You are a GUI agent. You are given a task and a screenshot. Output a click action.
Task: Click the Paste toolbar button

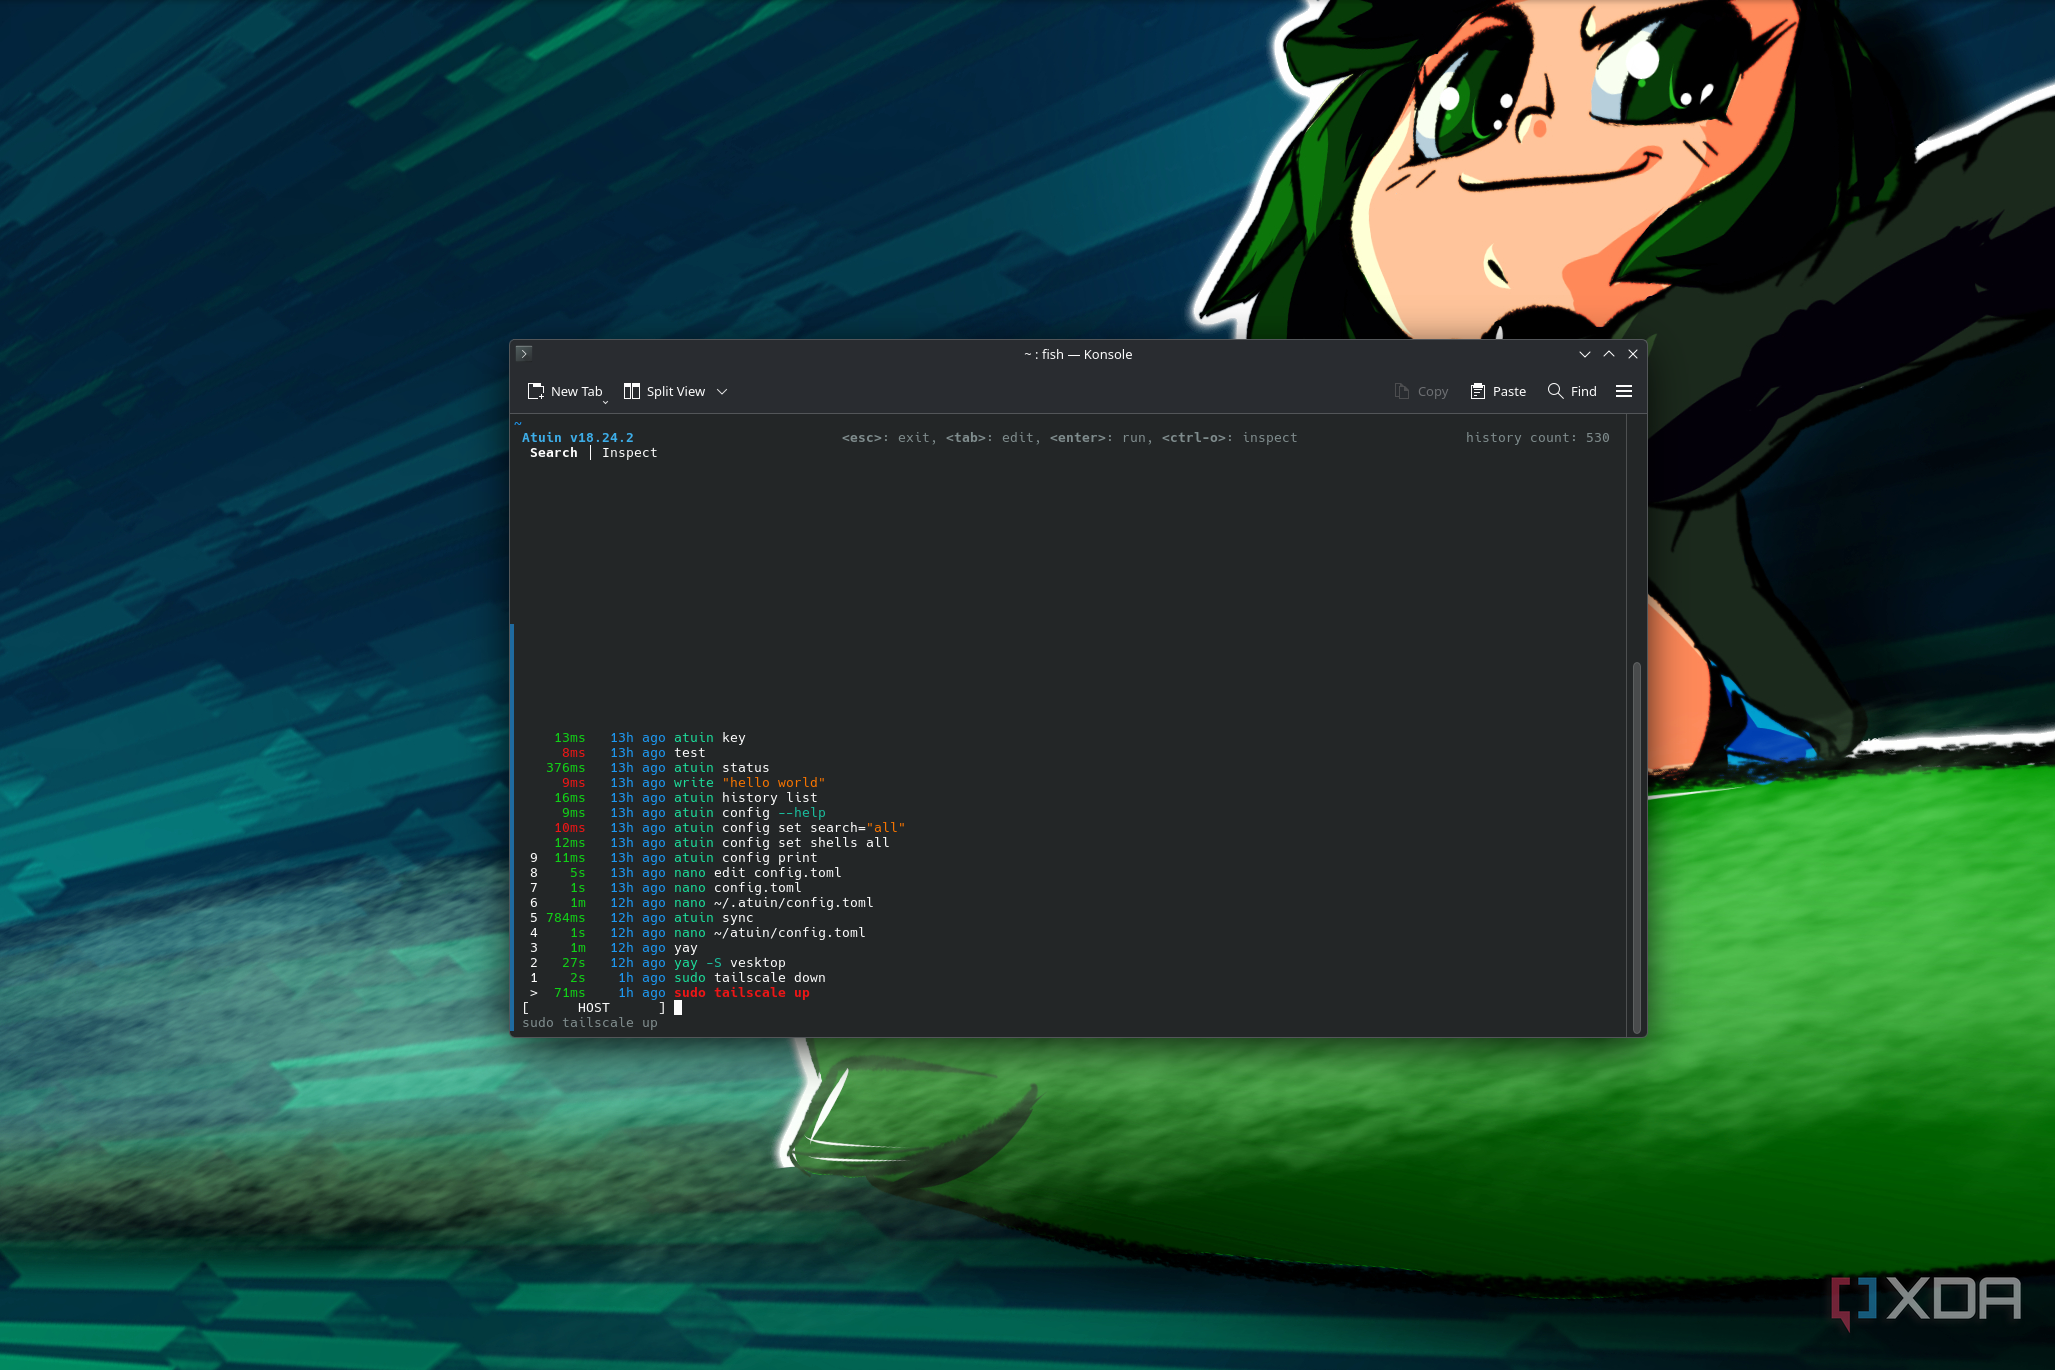1498,391
